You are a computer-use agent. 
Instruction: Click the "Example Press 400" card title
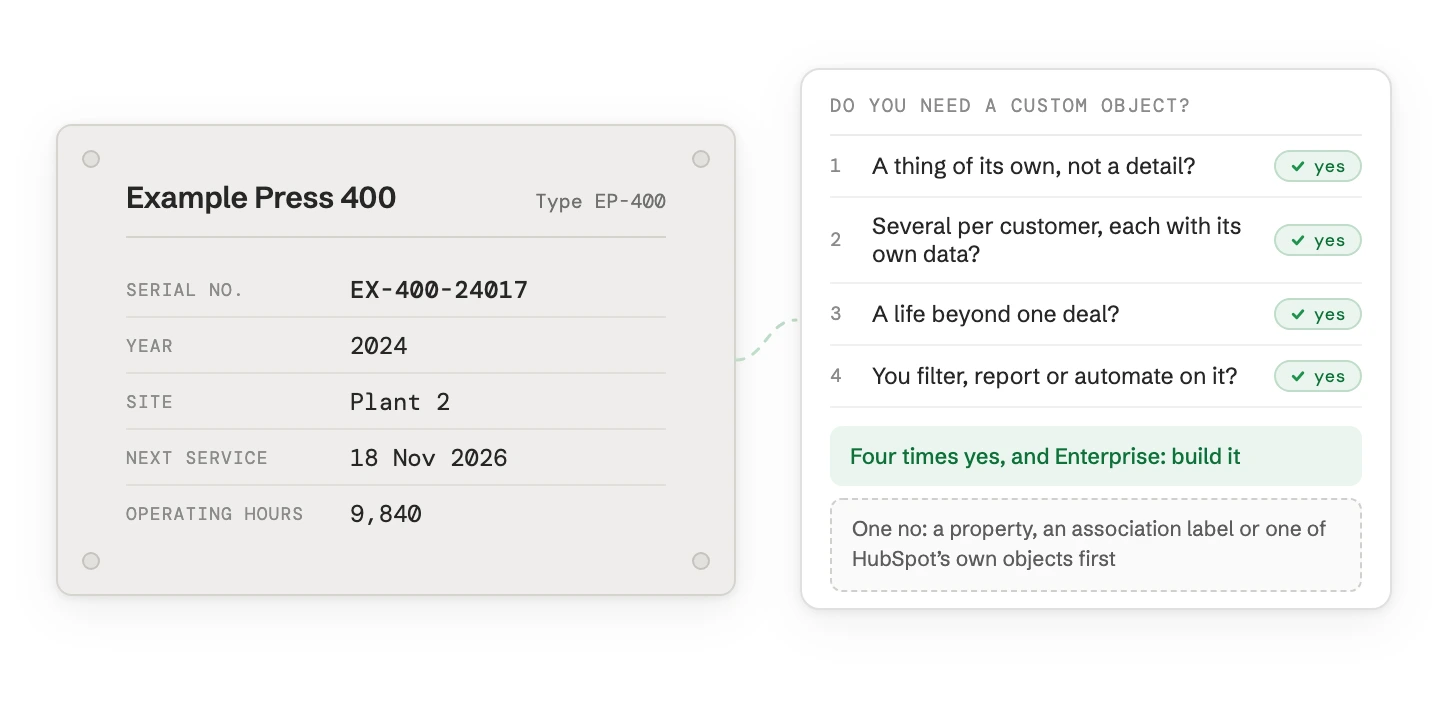[261, 198]
